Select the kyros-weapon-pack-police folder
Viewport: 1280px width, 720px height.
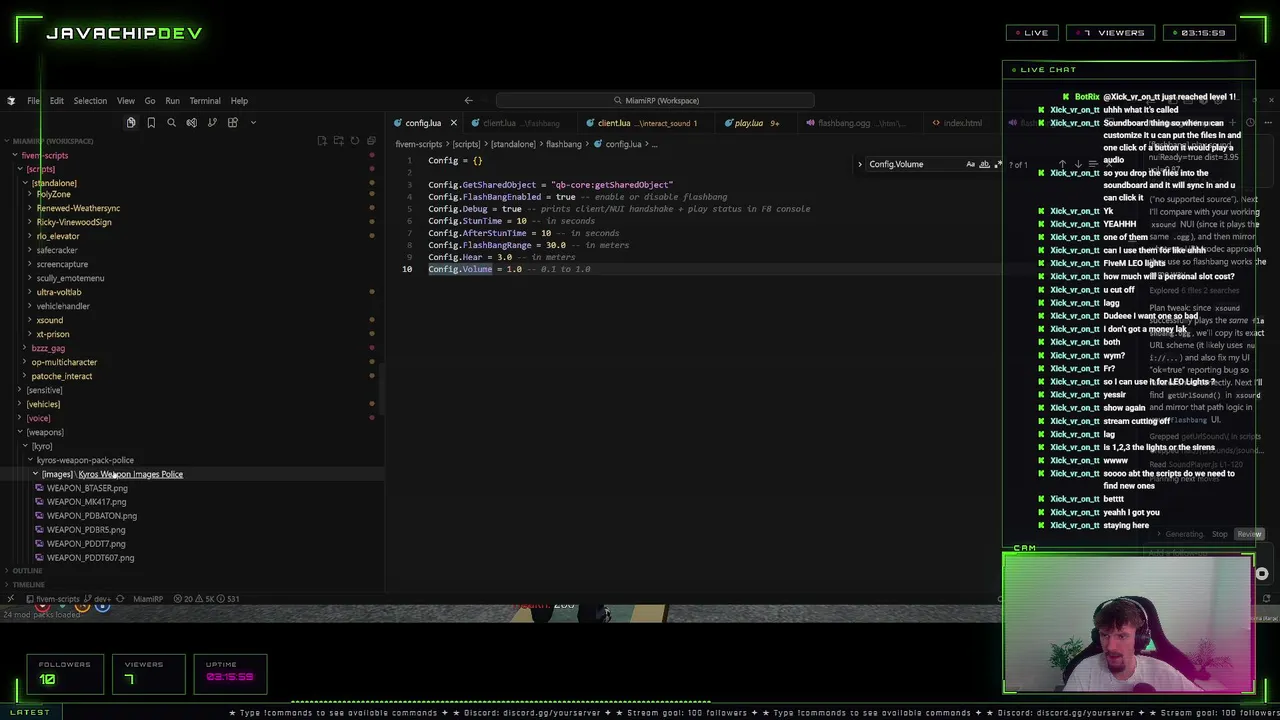pyautogui.click(x=85, y=460)
